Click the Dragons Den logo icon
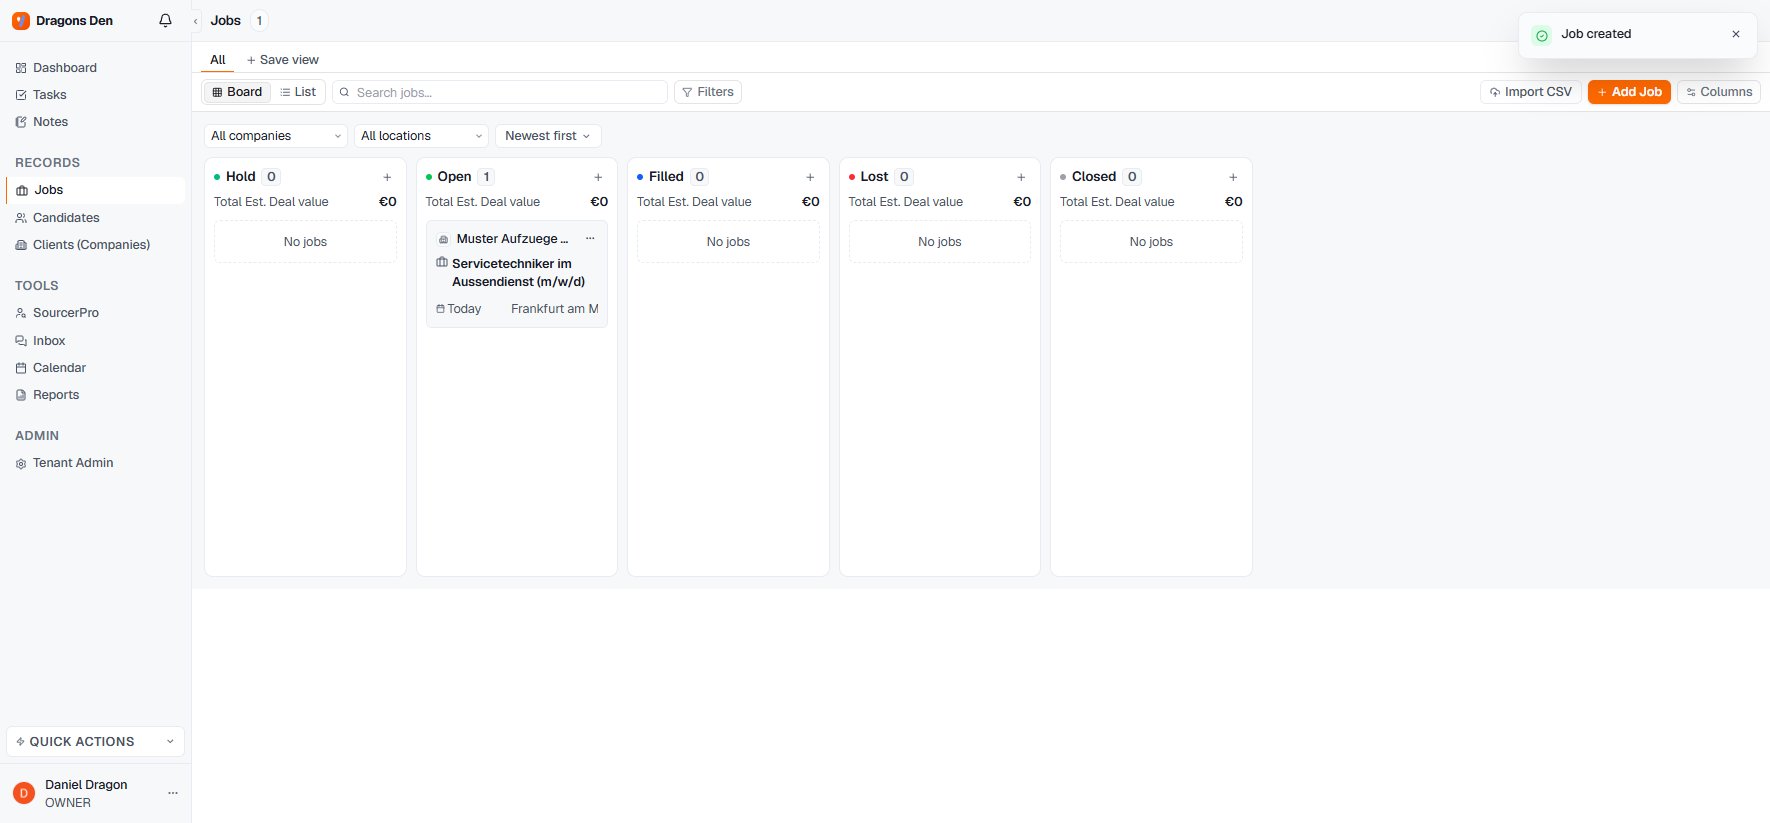 [x=21, y=21]
